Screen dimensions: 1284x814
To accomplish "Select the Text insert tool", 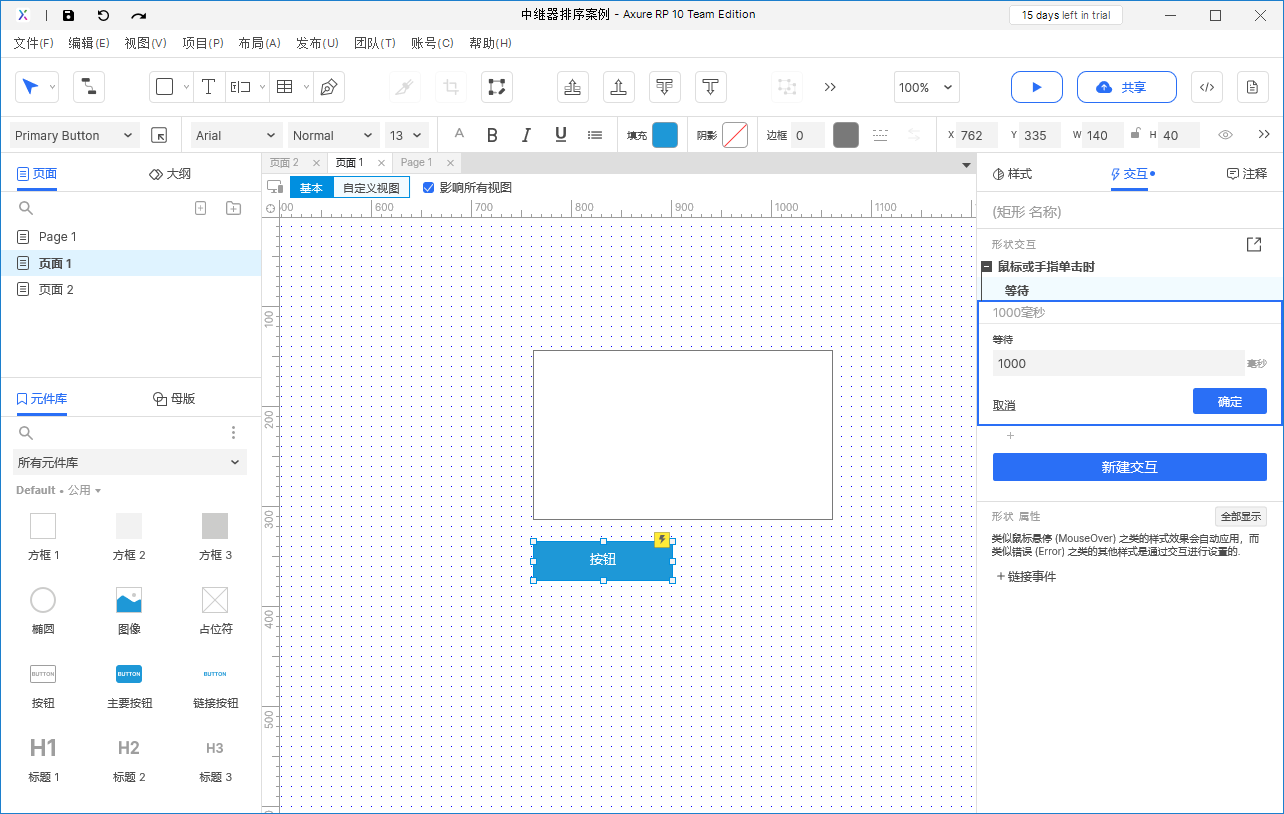I will (208, 87).
